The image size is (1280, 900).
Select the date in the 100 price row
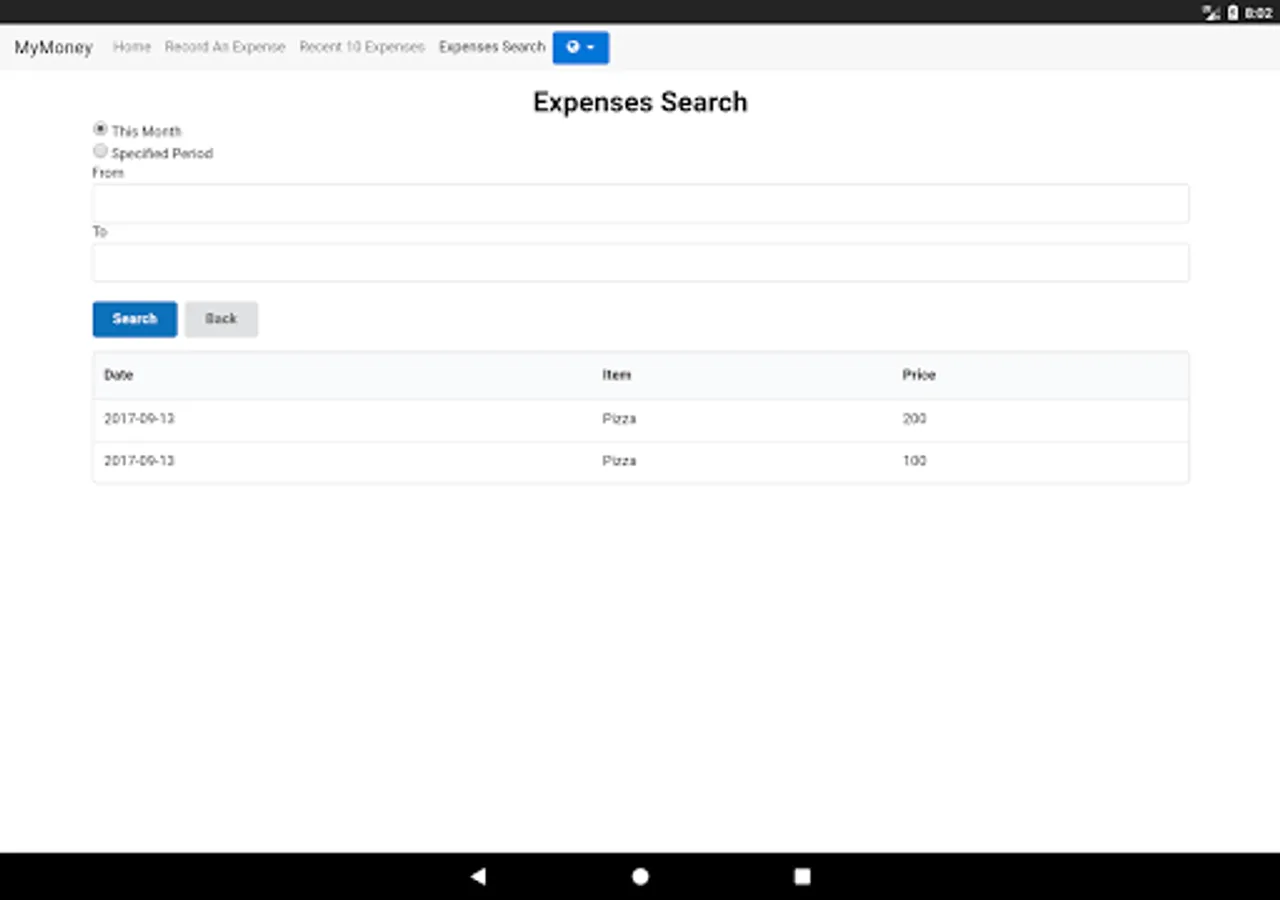(139, 461)
